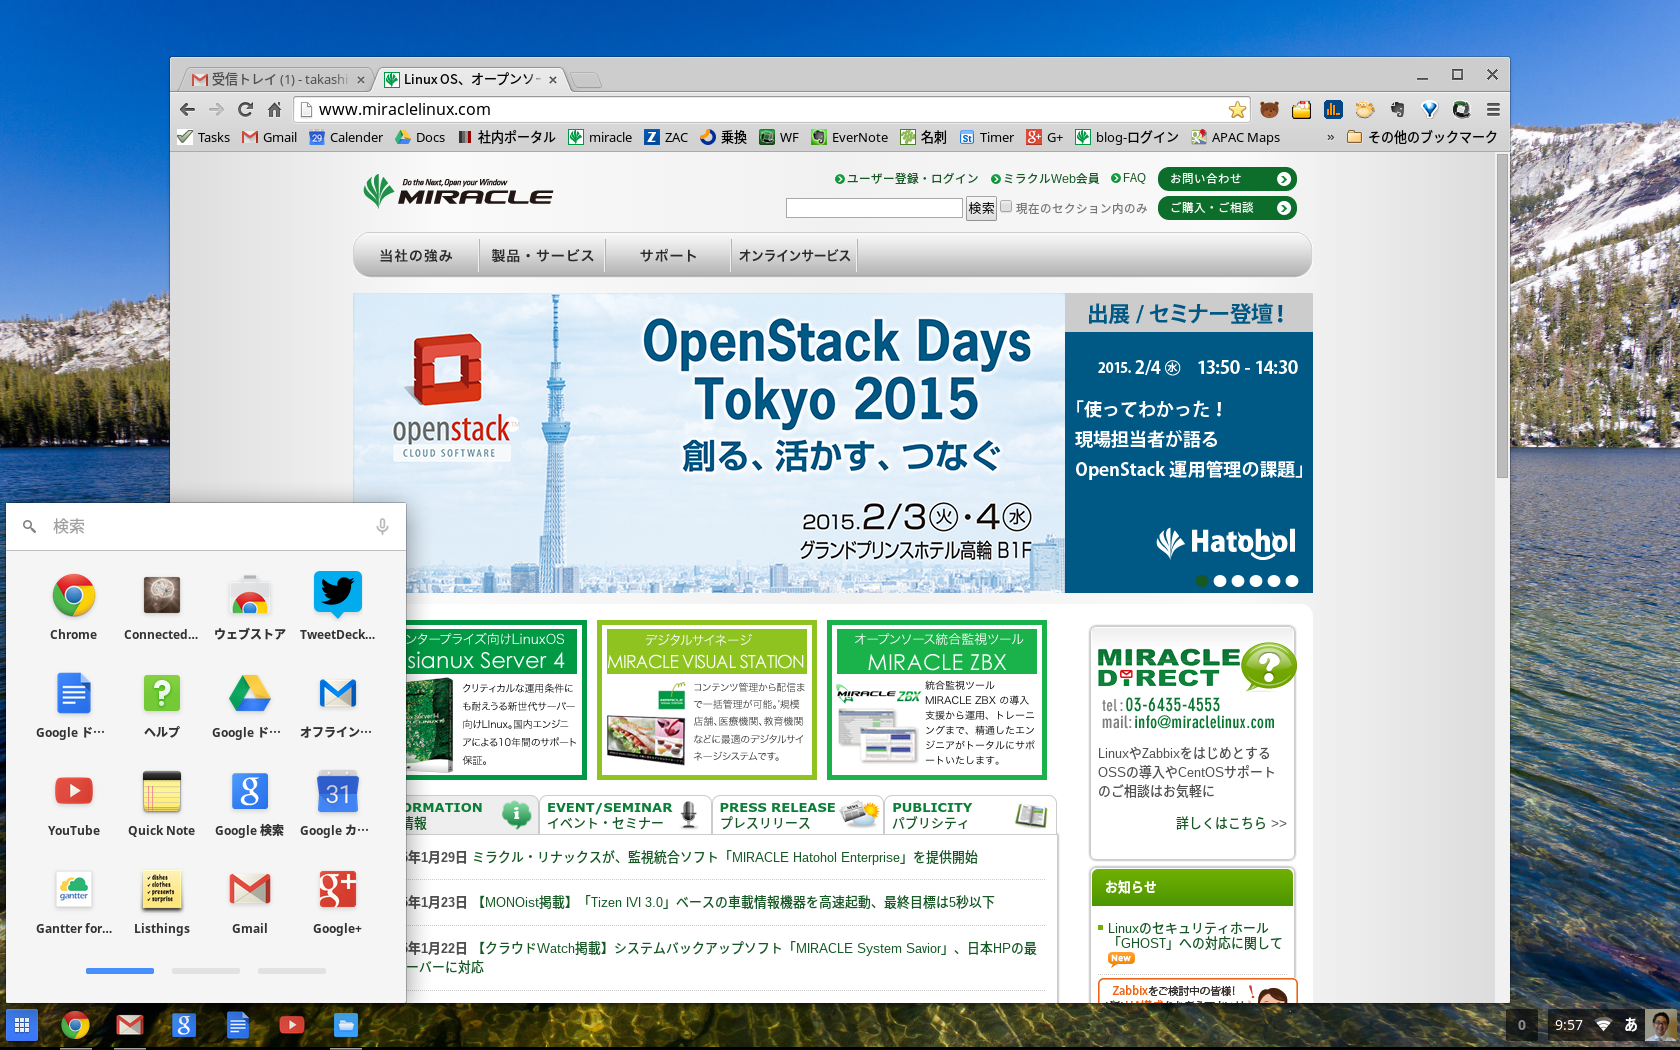Viewport: 1680px width, 1050px height.
Task: Bookmark this page with the star icon
Action: point(1237,109)
